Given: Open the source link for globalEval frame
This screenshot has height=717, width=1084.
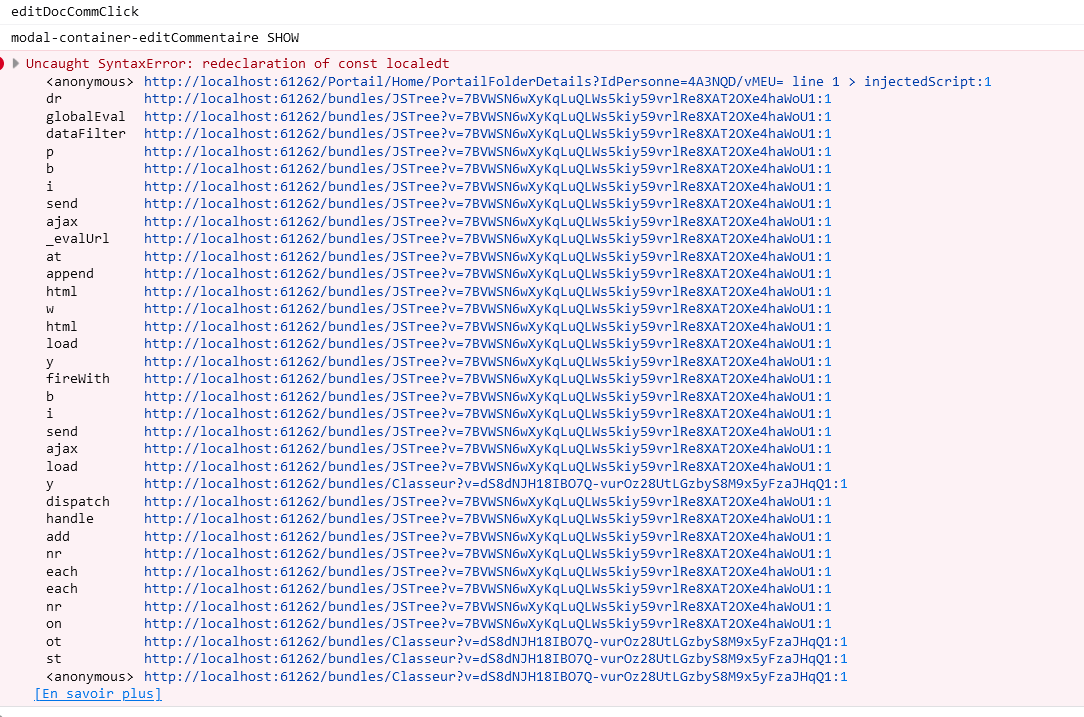Looking at the screenshot, I should coord(487,117).
